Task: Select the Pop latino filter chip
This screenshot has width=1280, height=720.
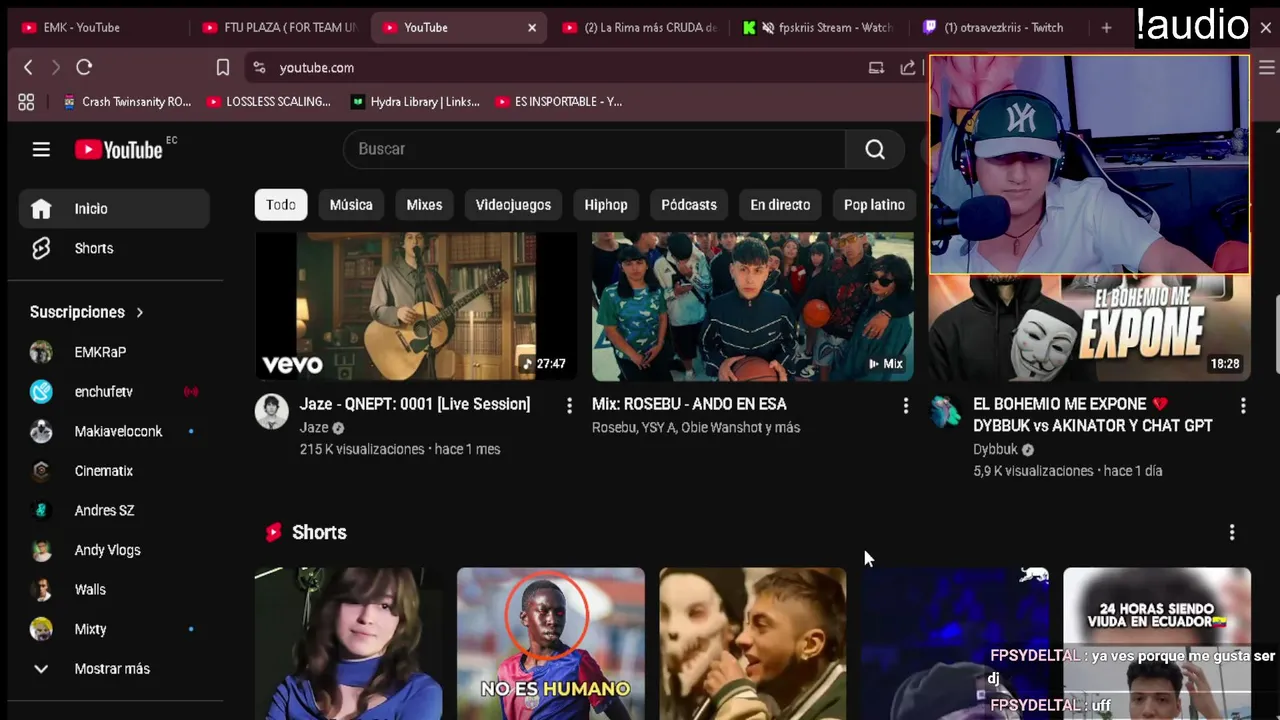Action: [874, 204]
